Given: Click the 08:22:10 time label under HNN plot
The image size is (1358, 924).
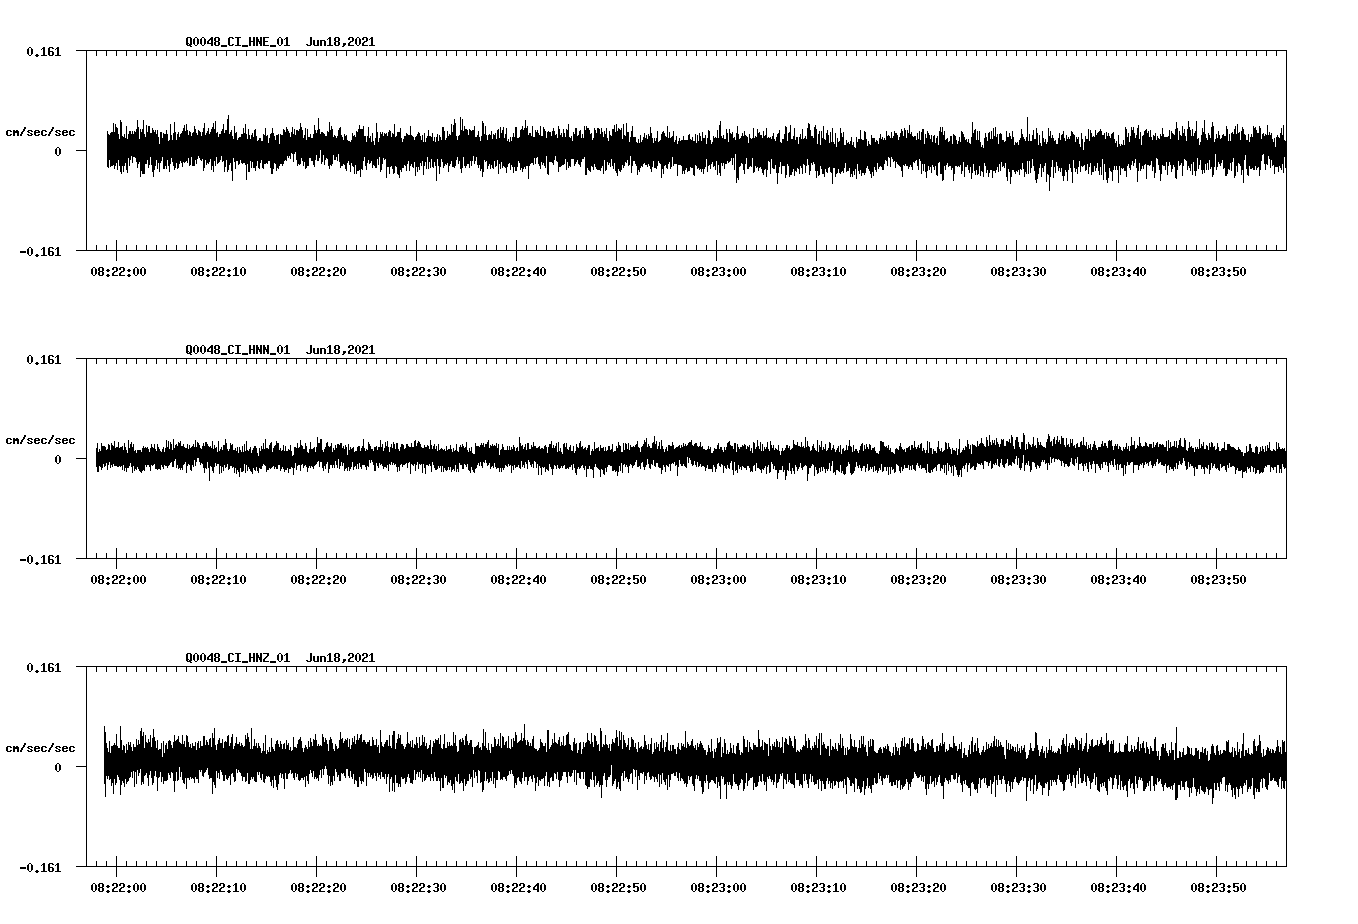Looking at the screenshot, I should (x=218, y=579).
